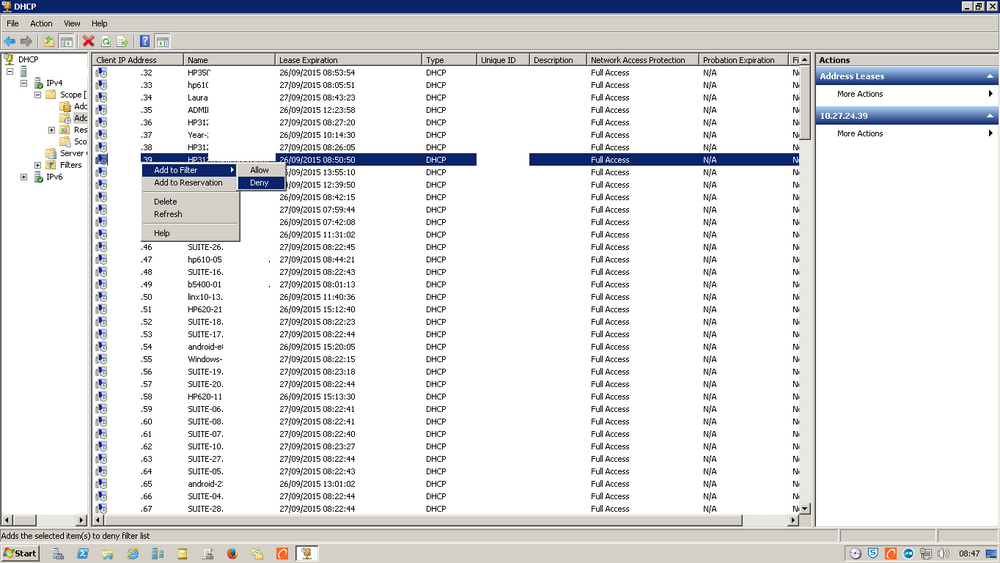The height and width of the screenshot is (563, 1000).
Task: Select the server icon node under DHCP
Action: (24, 71)
